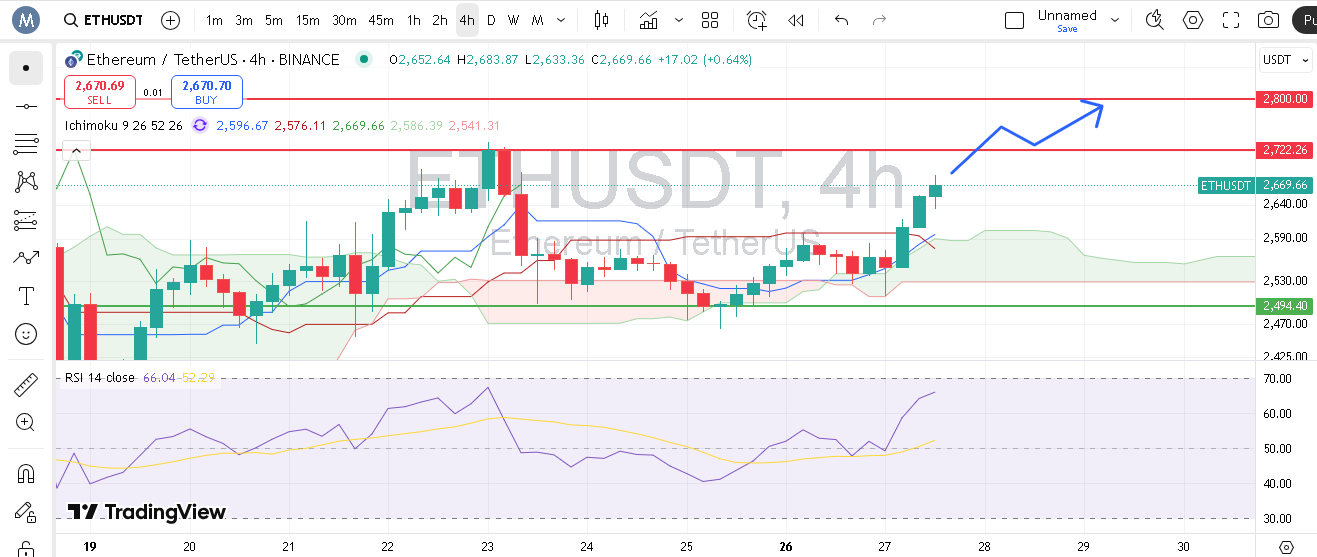Click the TradingView logo
The width and height of the screenshot is (1317, 557).
pyautogui.click(x=147, y=512)
